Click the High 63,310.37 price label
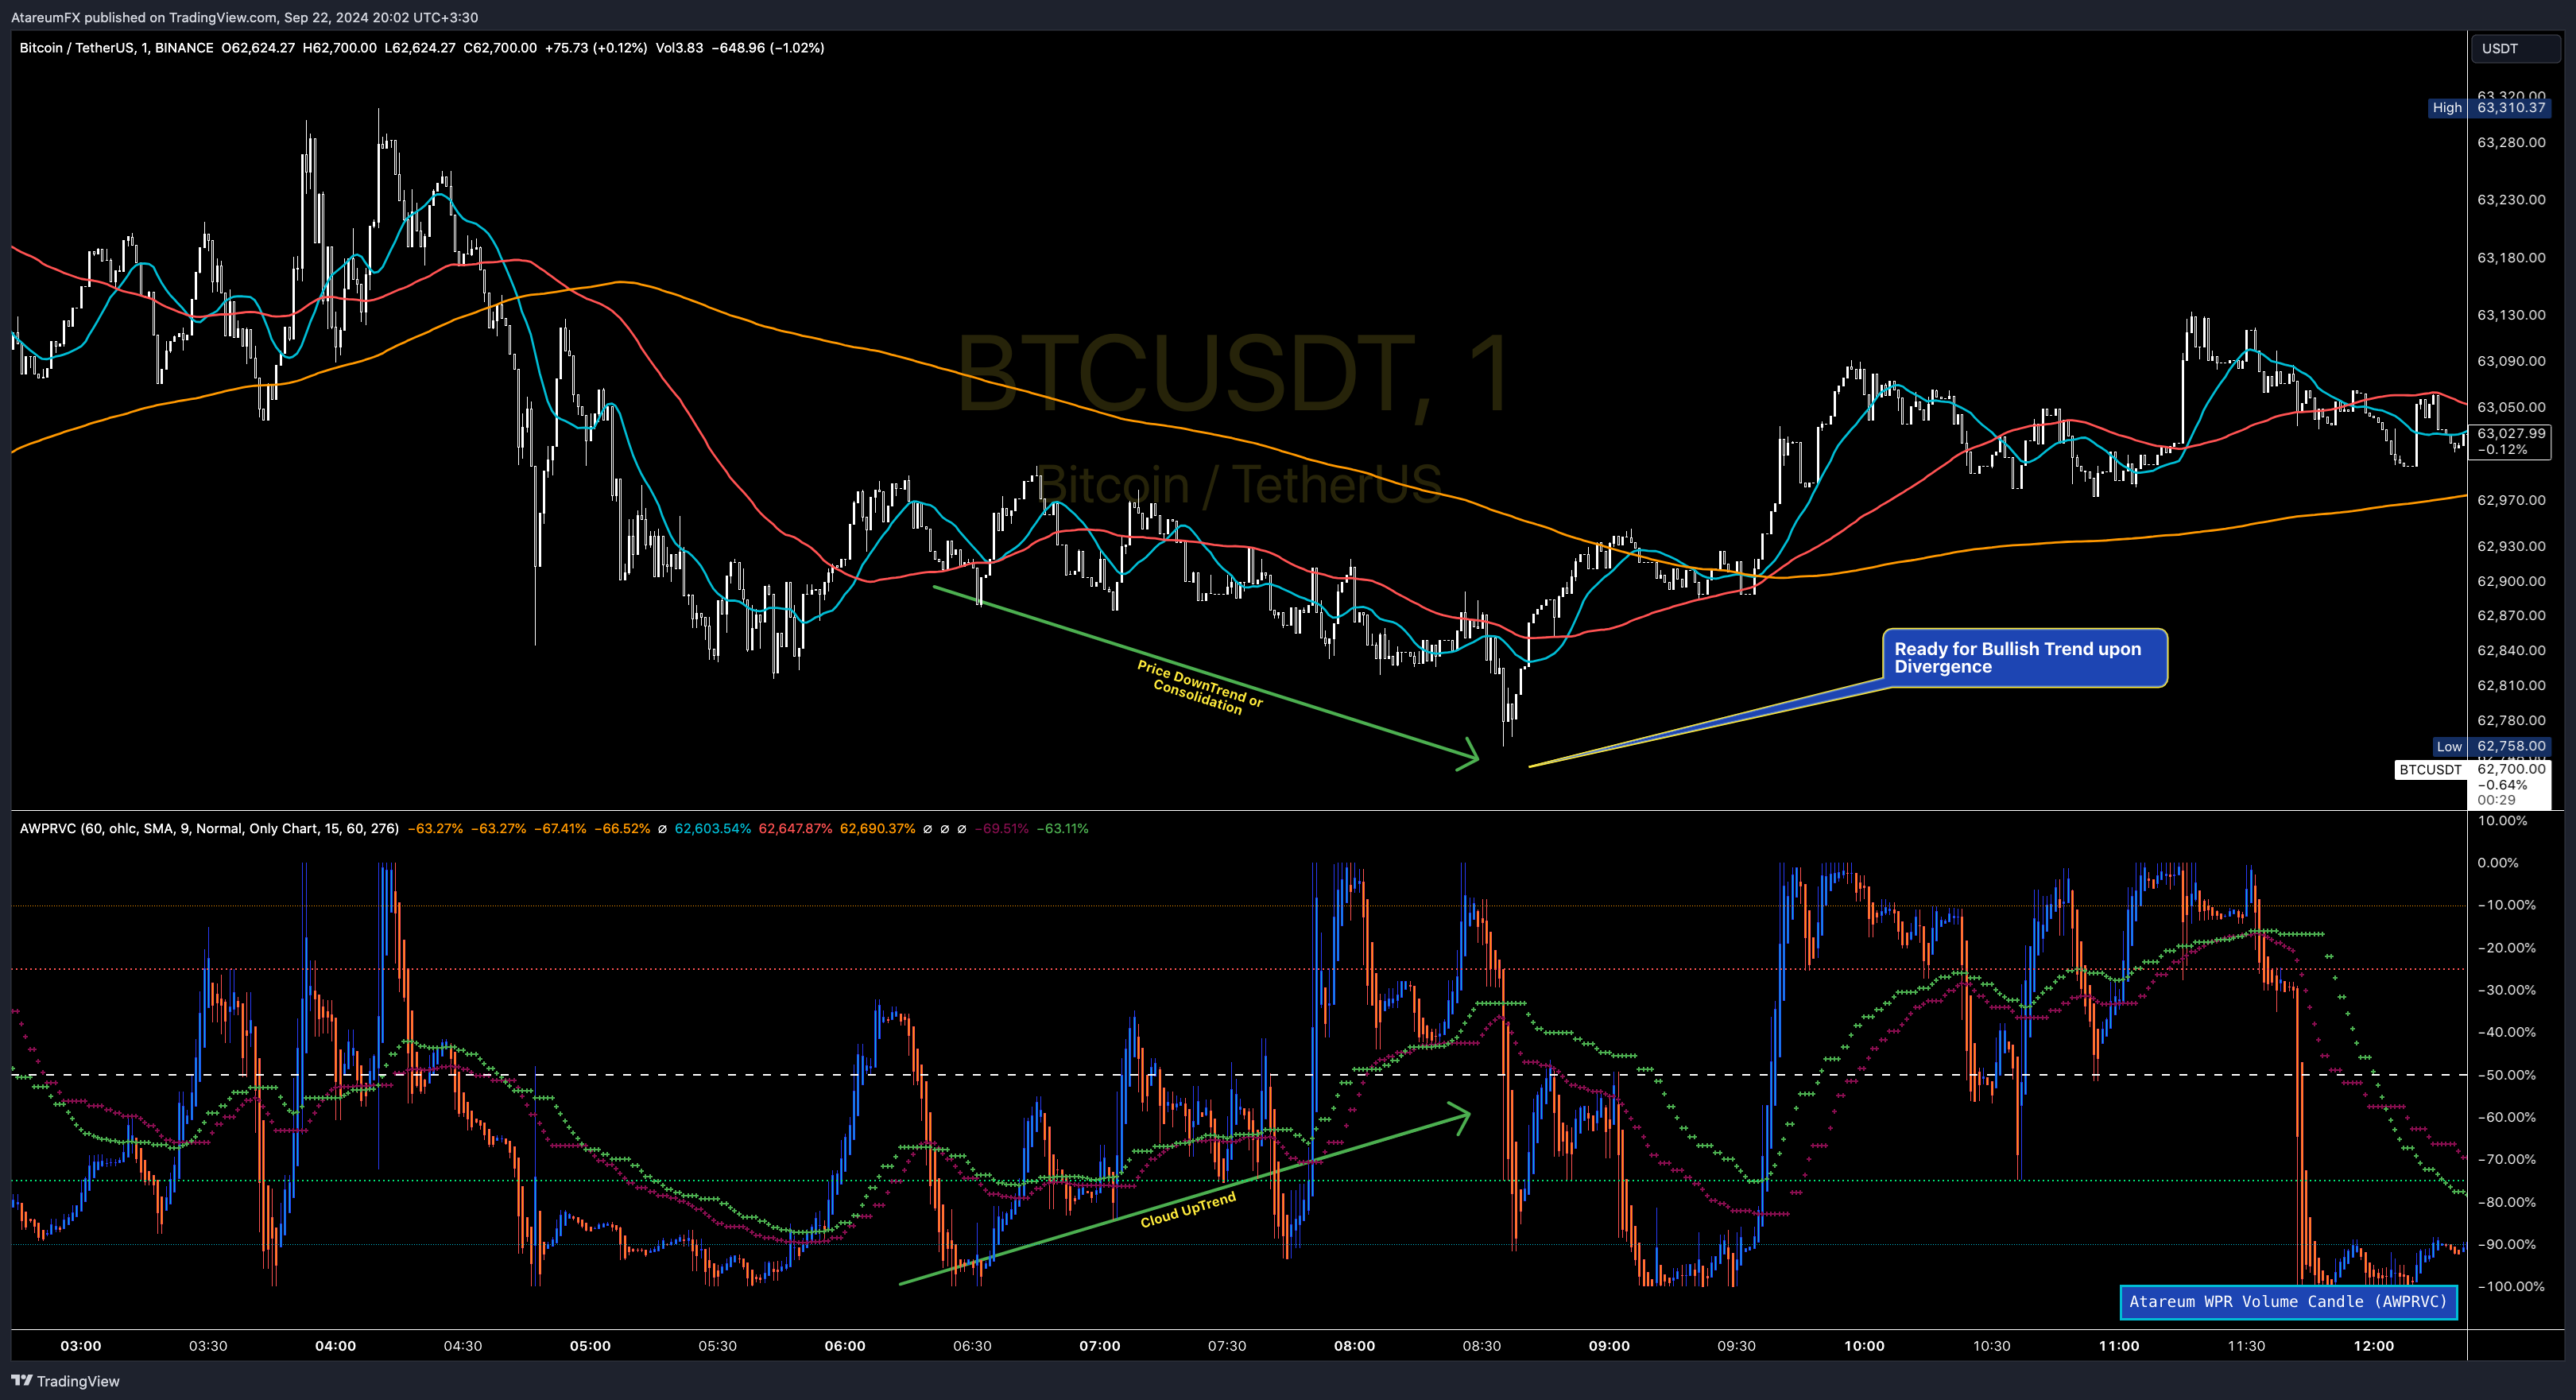Screen dimensions: 2576x1400 coord(2489,108)
